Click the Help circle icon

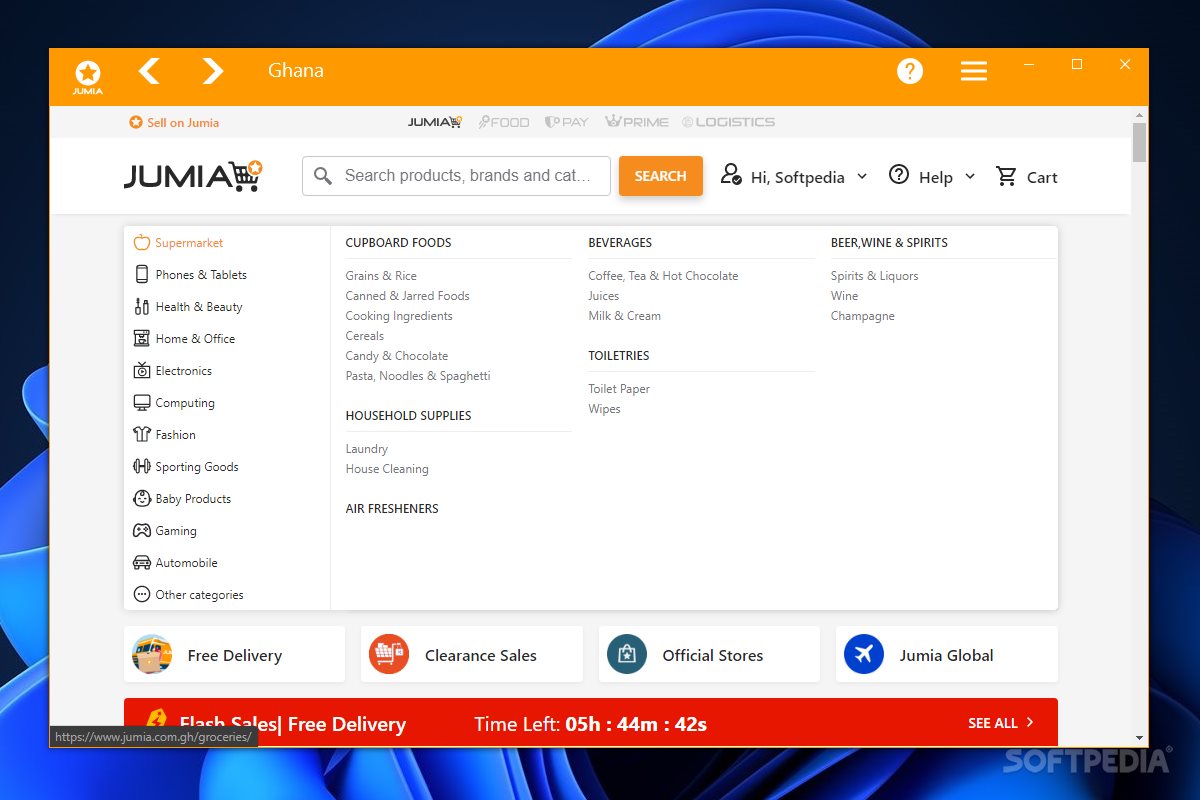point(899,175)
